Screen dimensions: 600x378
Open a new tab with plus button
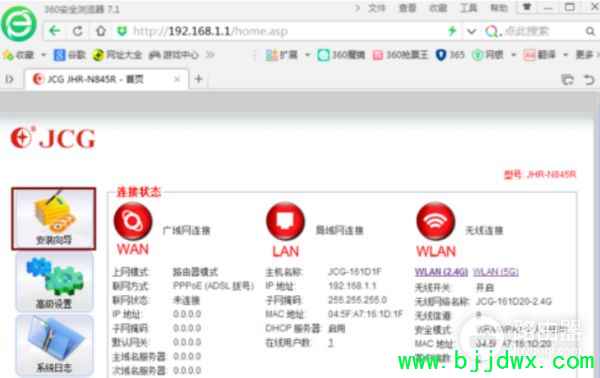(x=198, y=79)
